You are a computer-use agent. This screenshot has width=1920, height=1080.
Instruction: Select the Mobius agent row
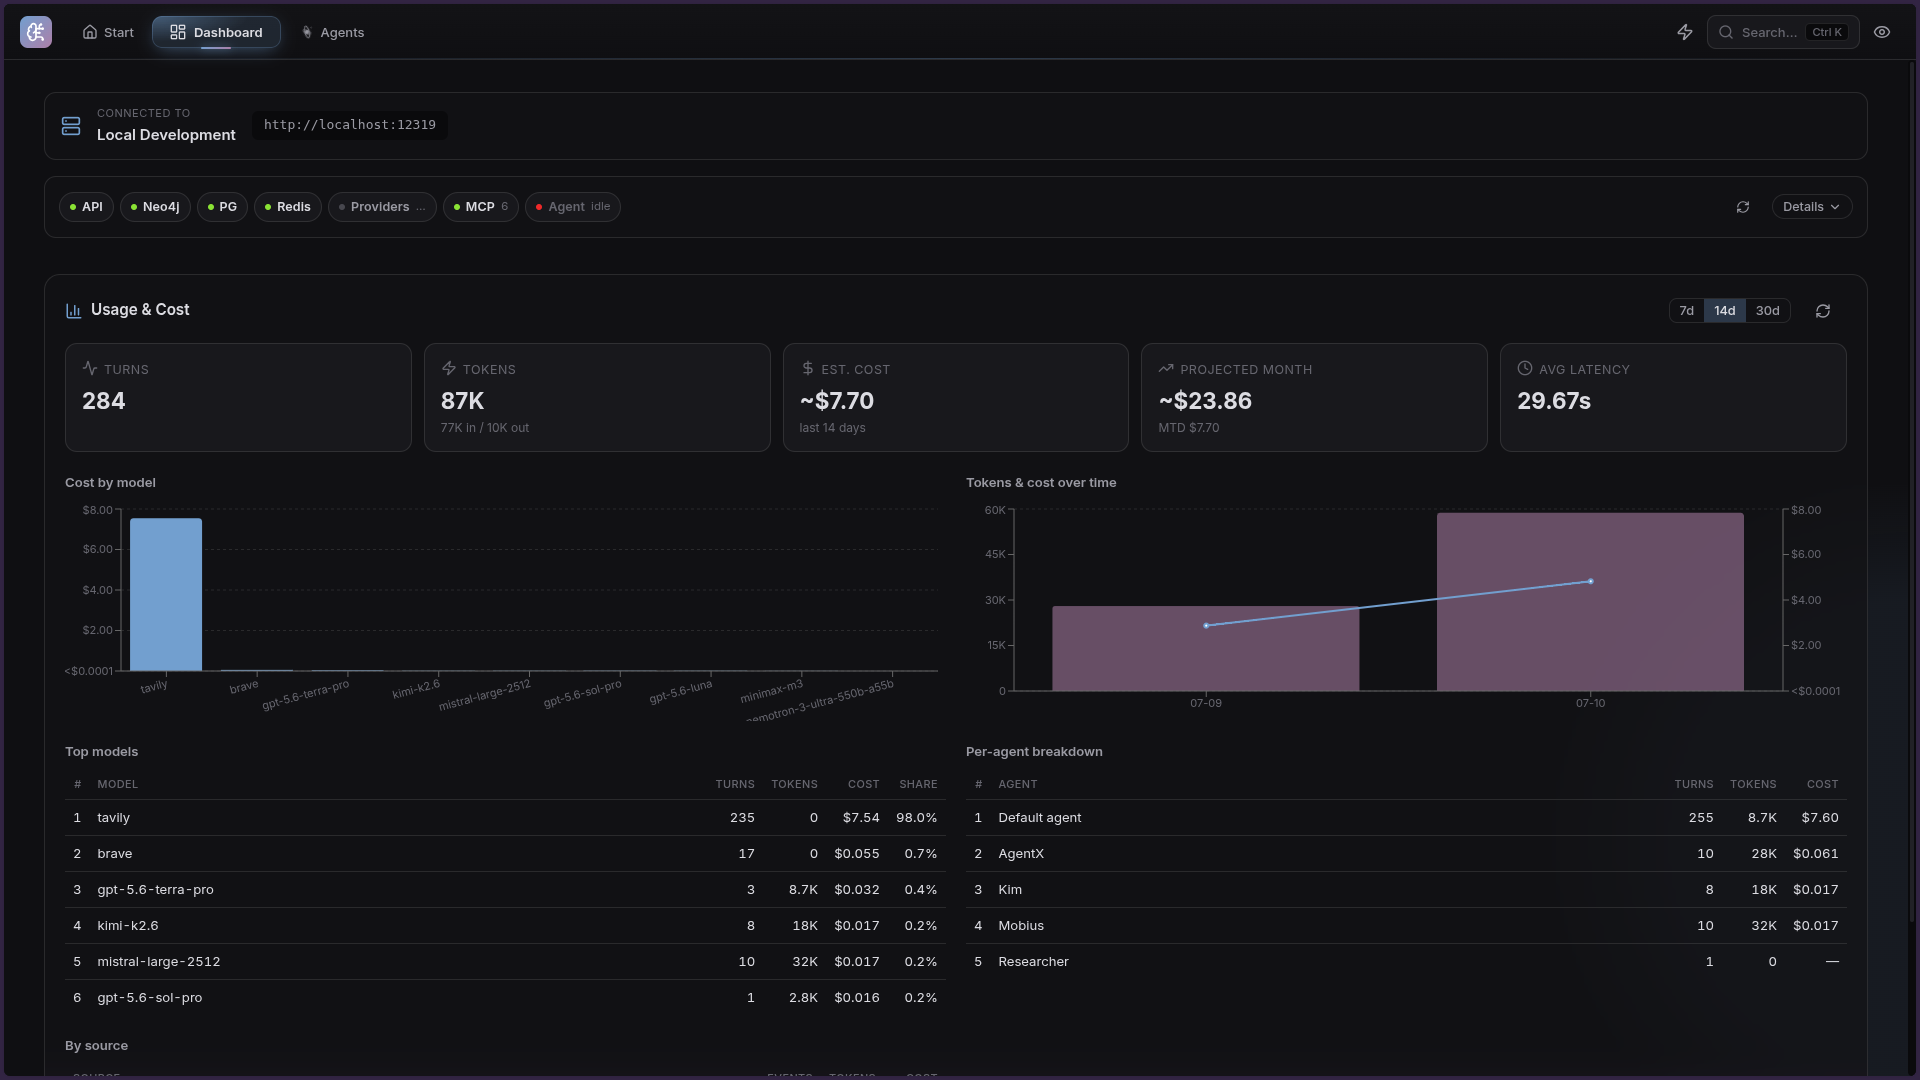(1406, 926)
